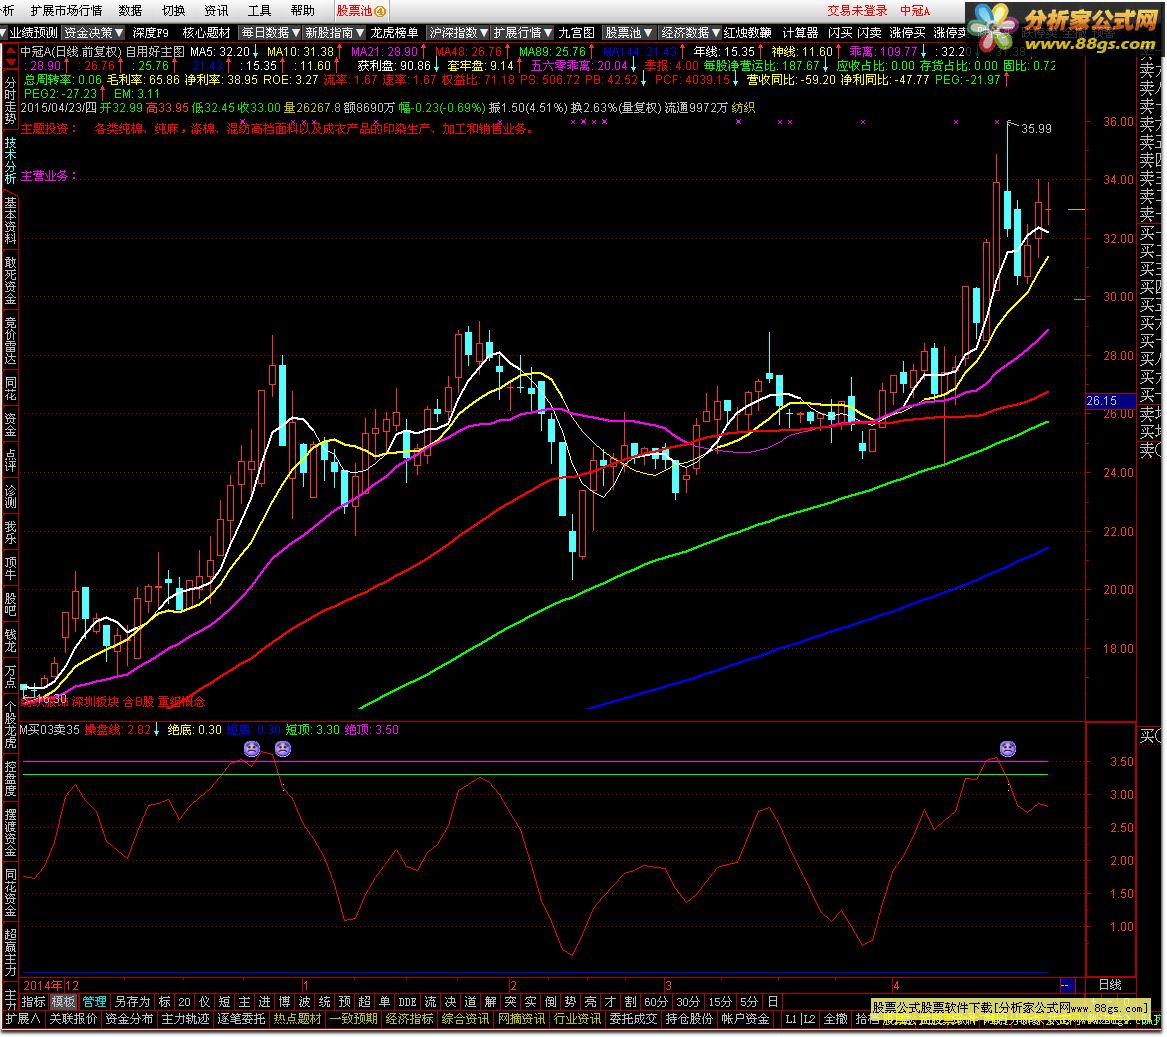Viewport: 1167px width, 1037px height.
Task: Click the 闪买 quick-buy button
Action: [840, 33]
